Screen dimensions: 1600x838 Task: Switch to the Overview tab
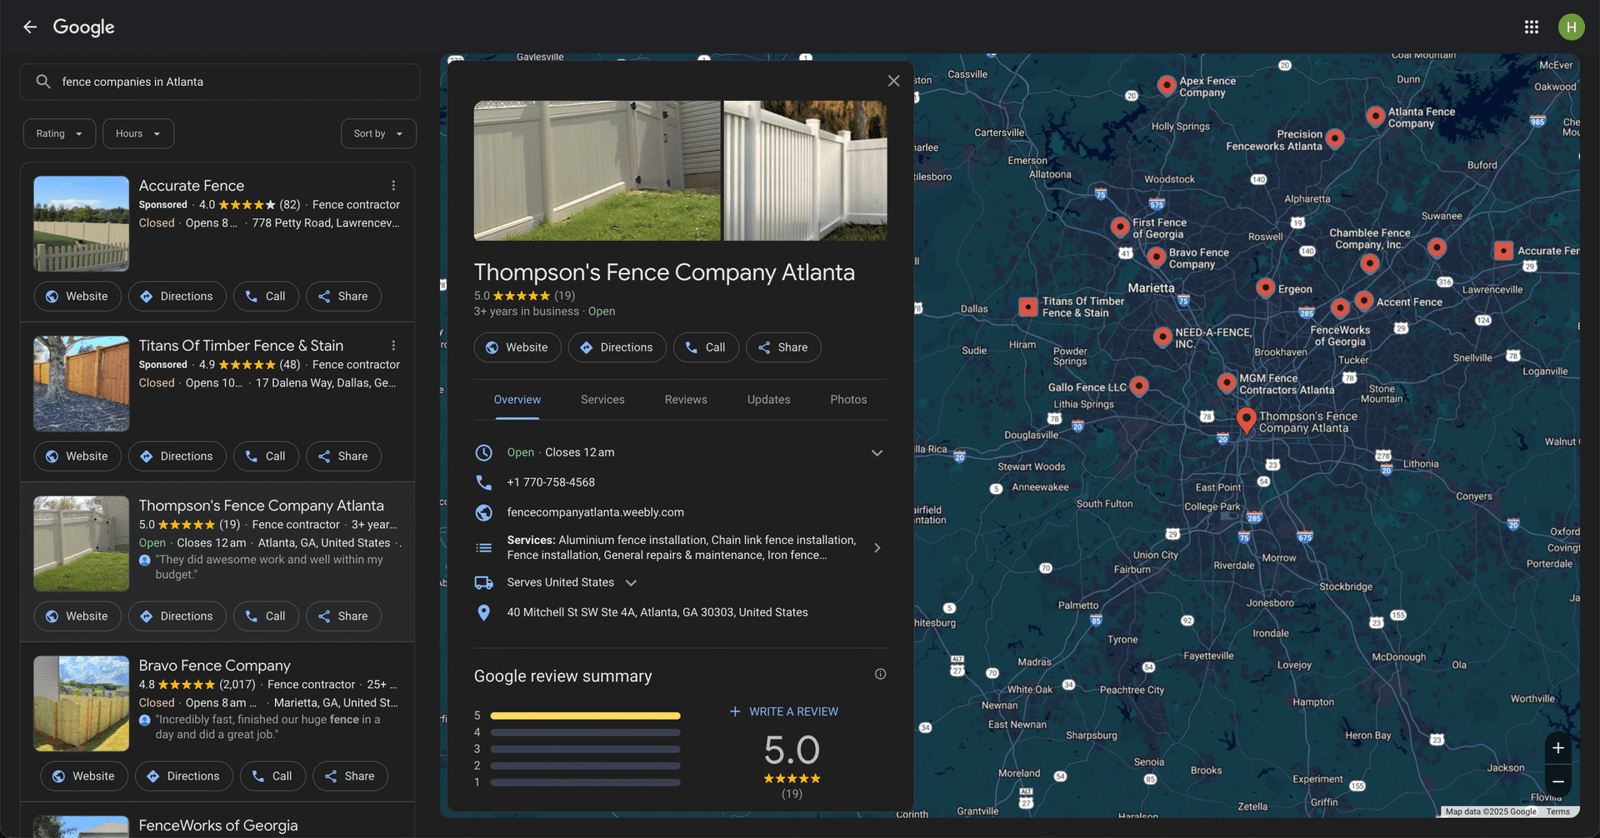(517, 400)
